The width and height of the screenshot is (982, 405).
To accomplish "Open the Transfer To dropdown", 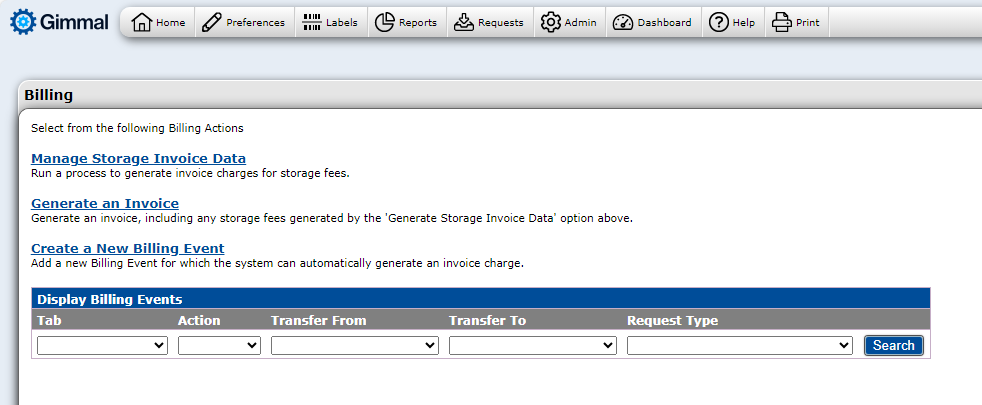I will tap(533, 345).
